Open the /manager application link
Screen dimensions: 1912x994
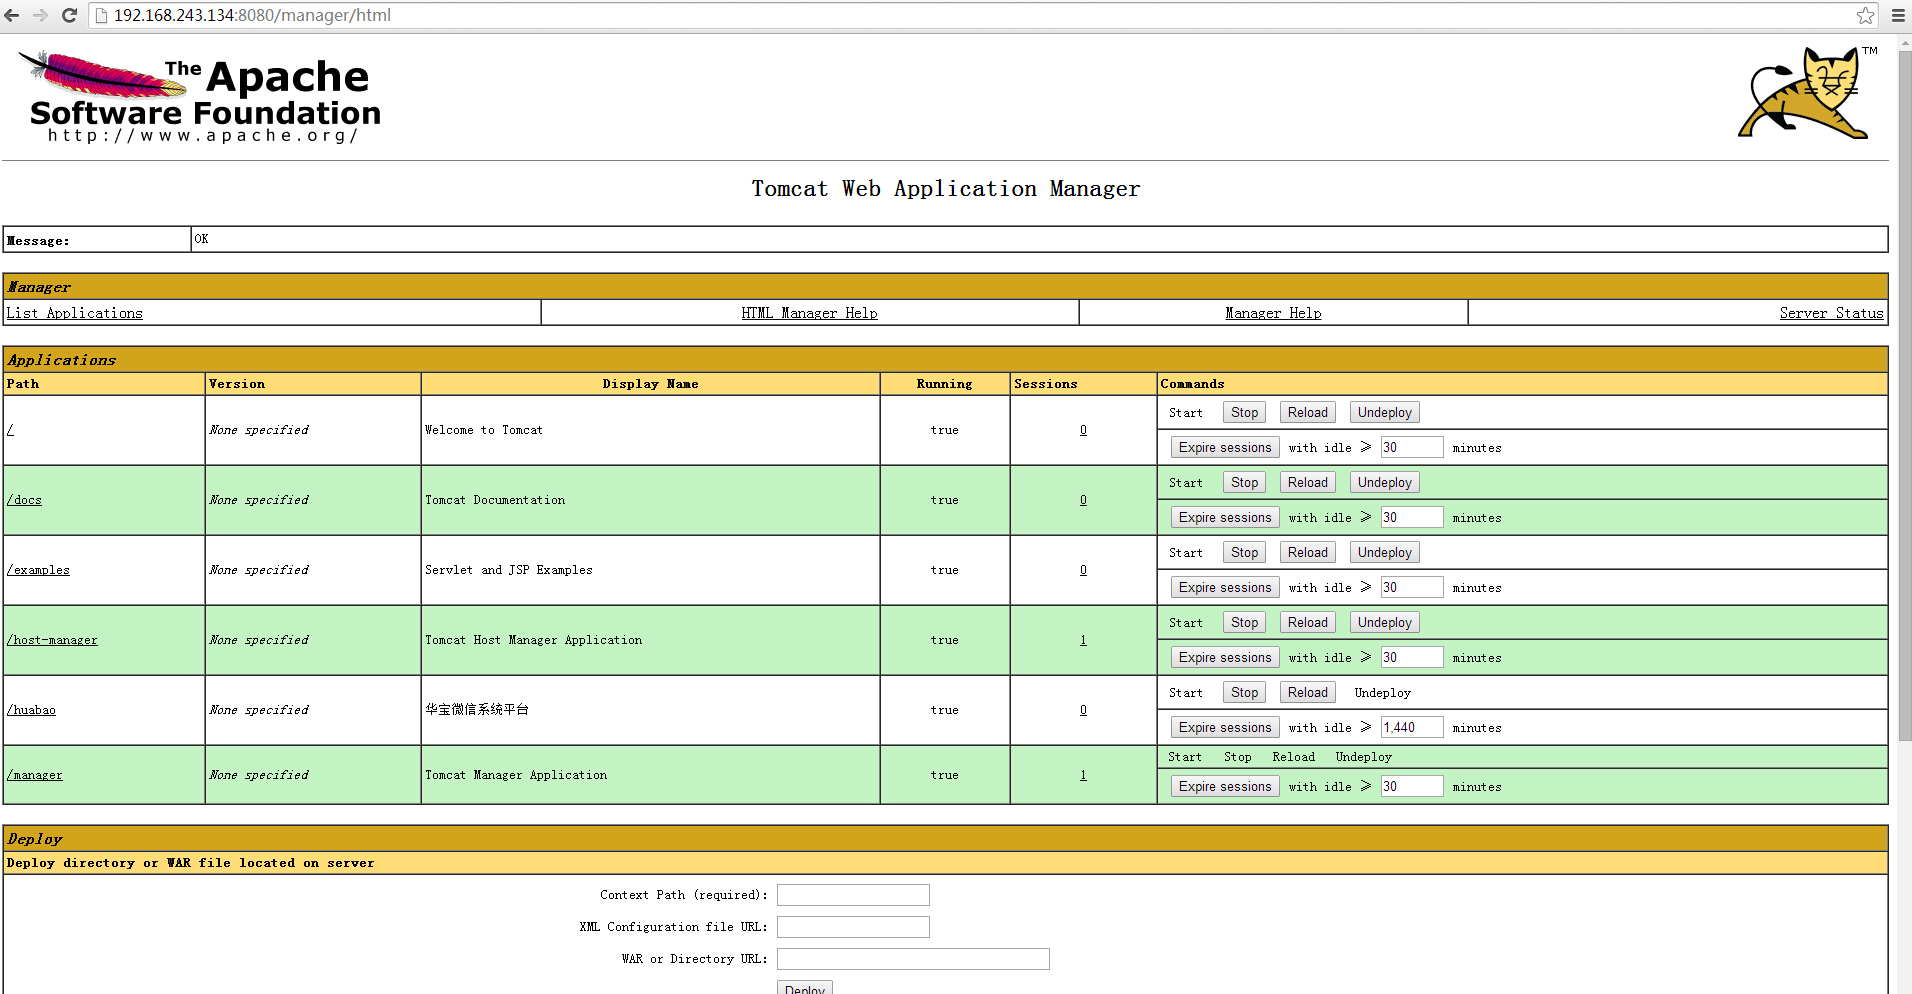[35, 775]
